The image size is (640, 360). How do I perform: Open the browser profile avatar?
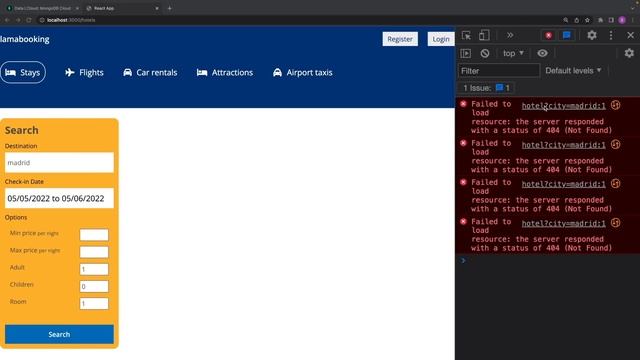tap(622, 20)
